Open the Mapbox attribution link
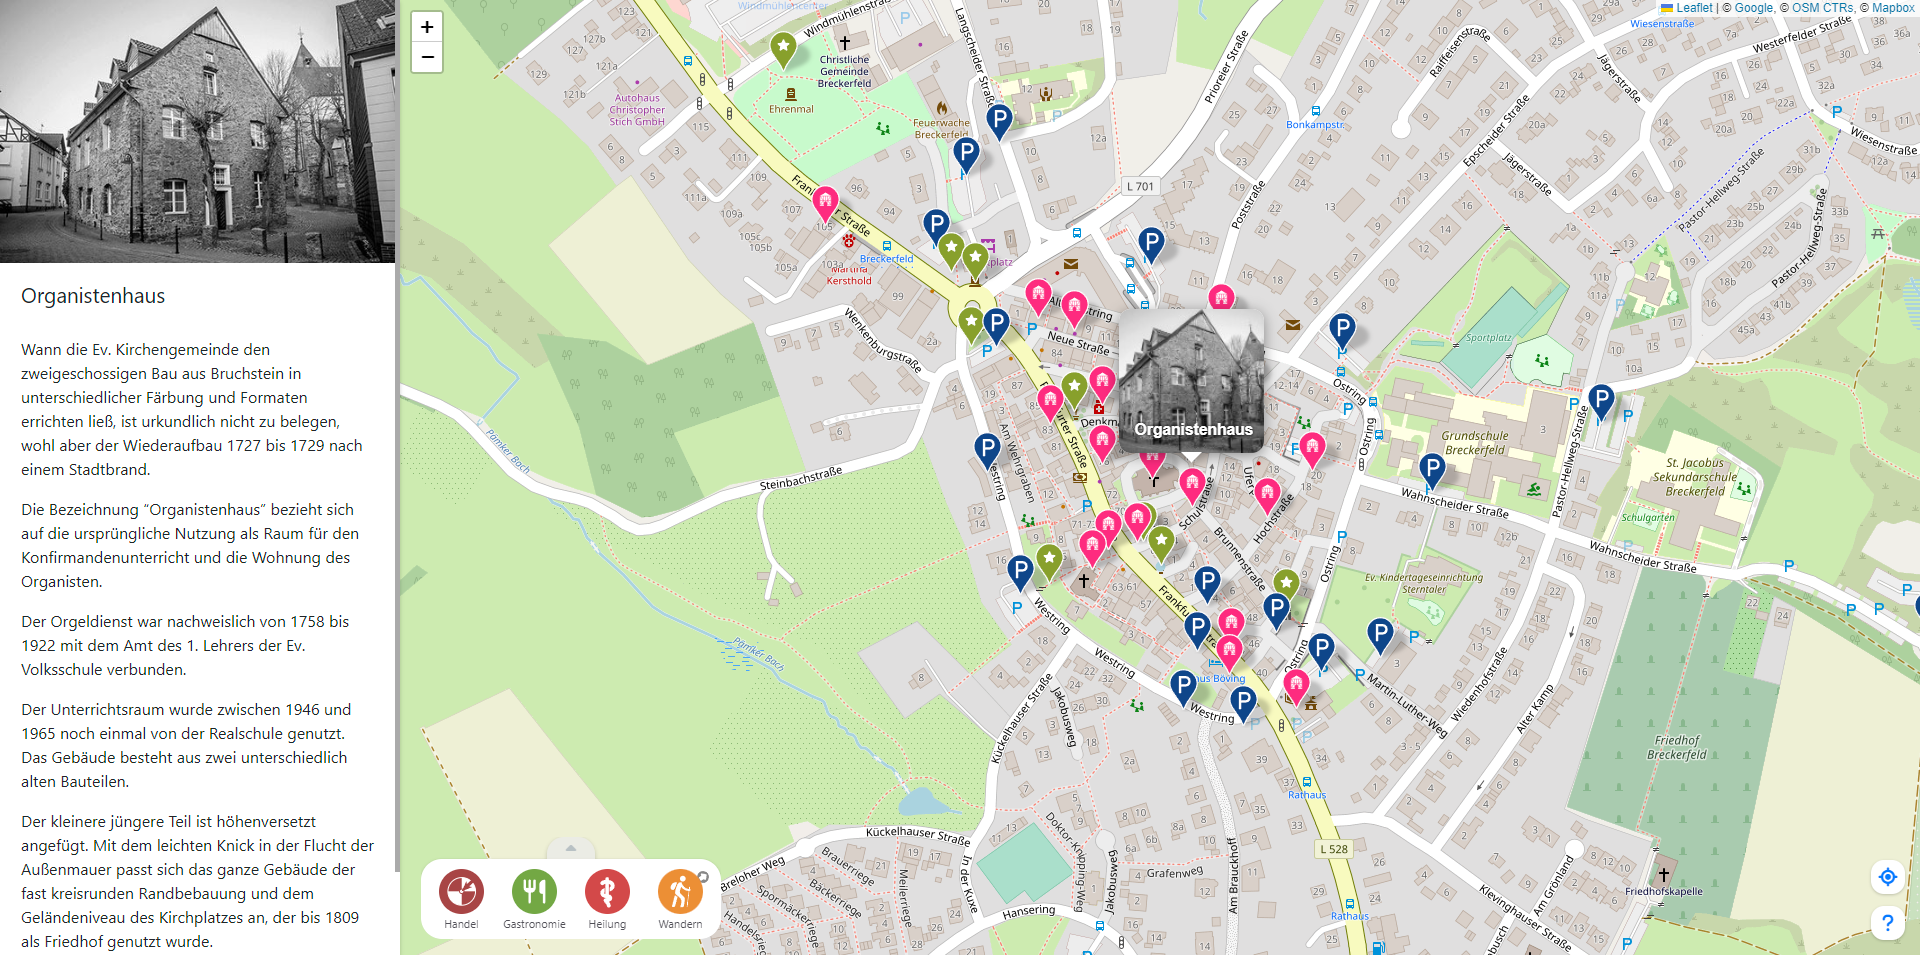Viewport: 1920px width, 955px height. click(1893, 8)
